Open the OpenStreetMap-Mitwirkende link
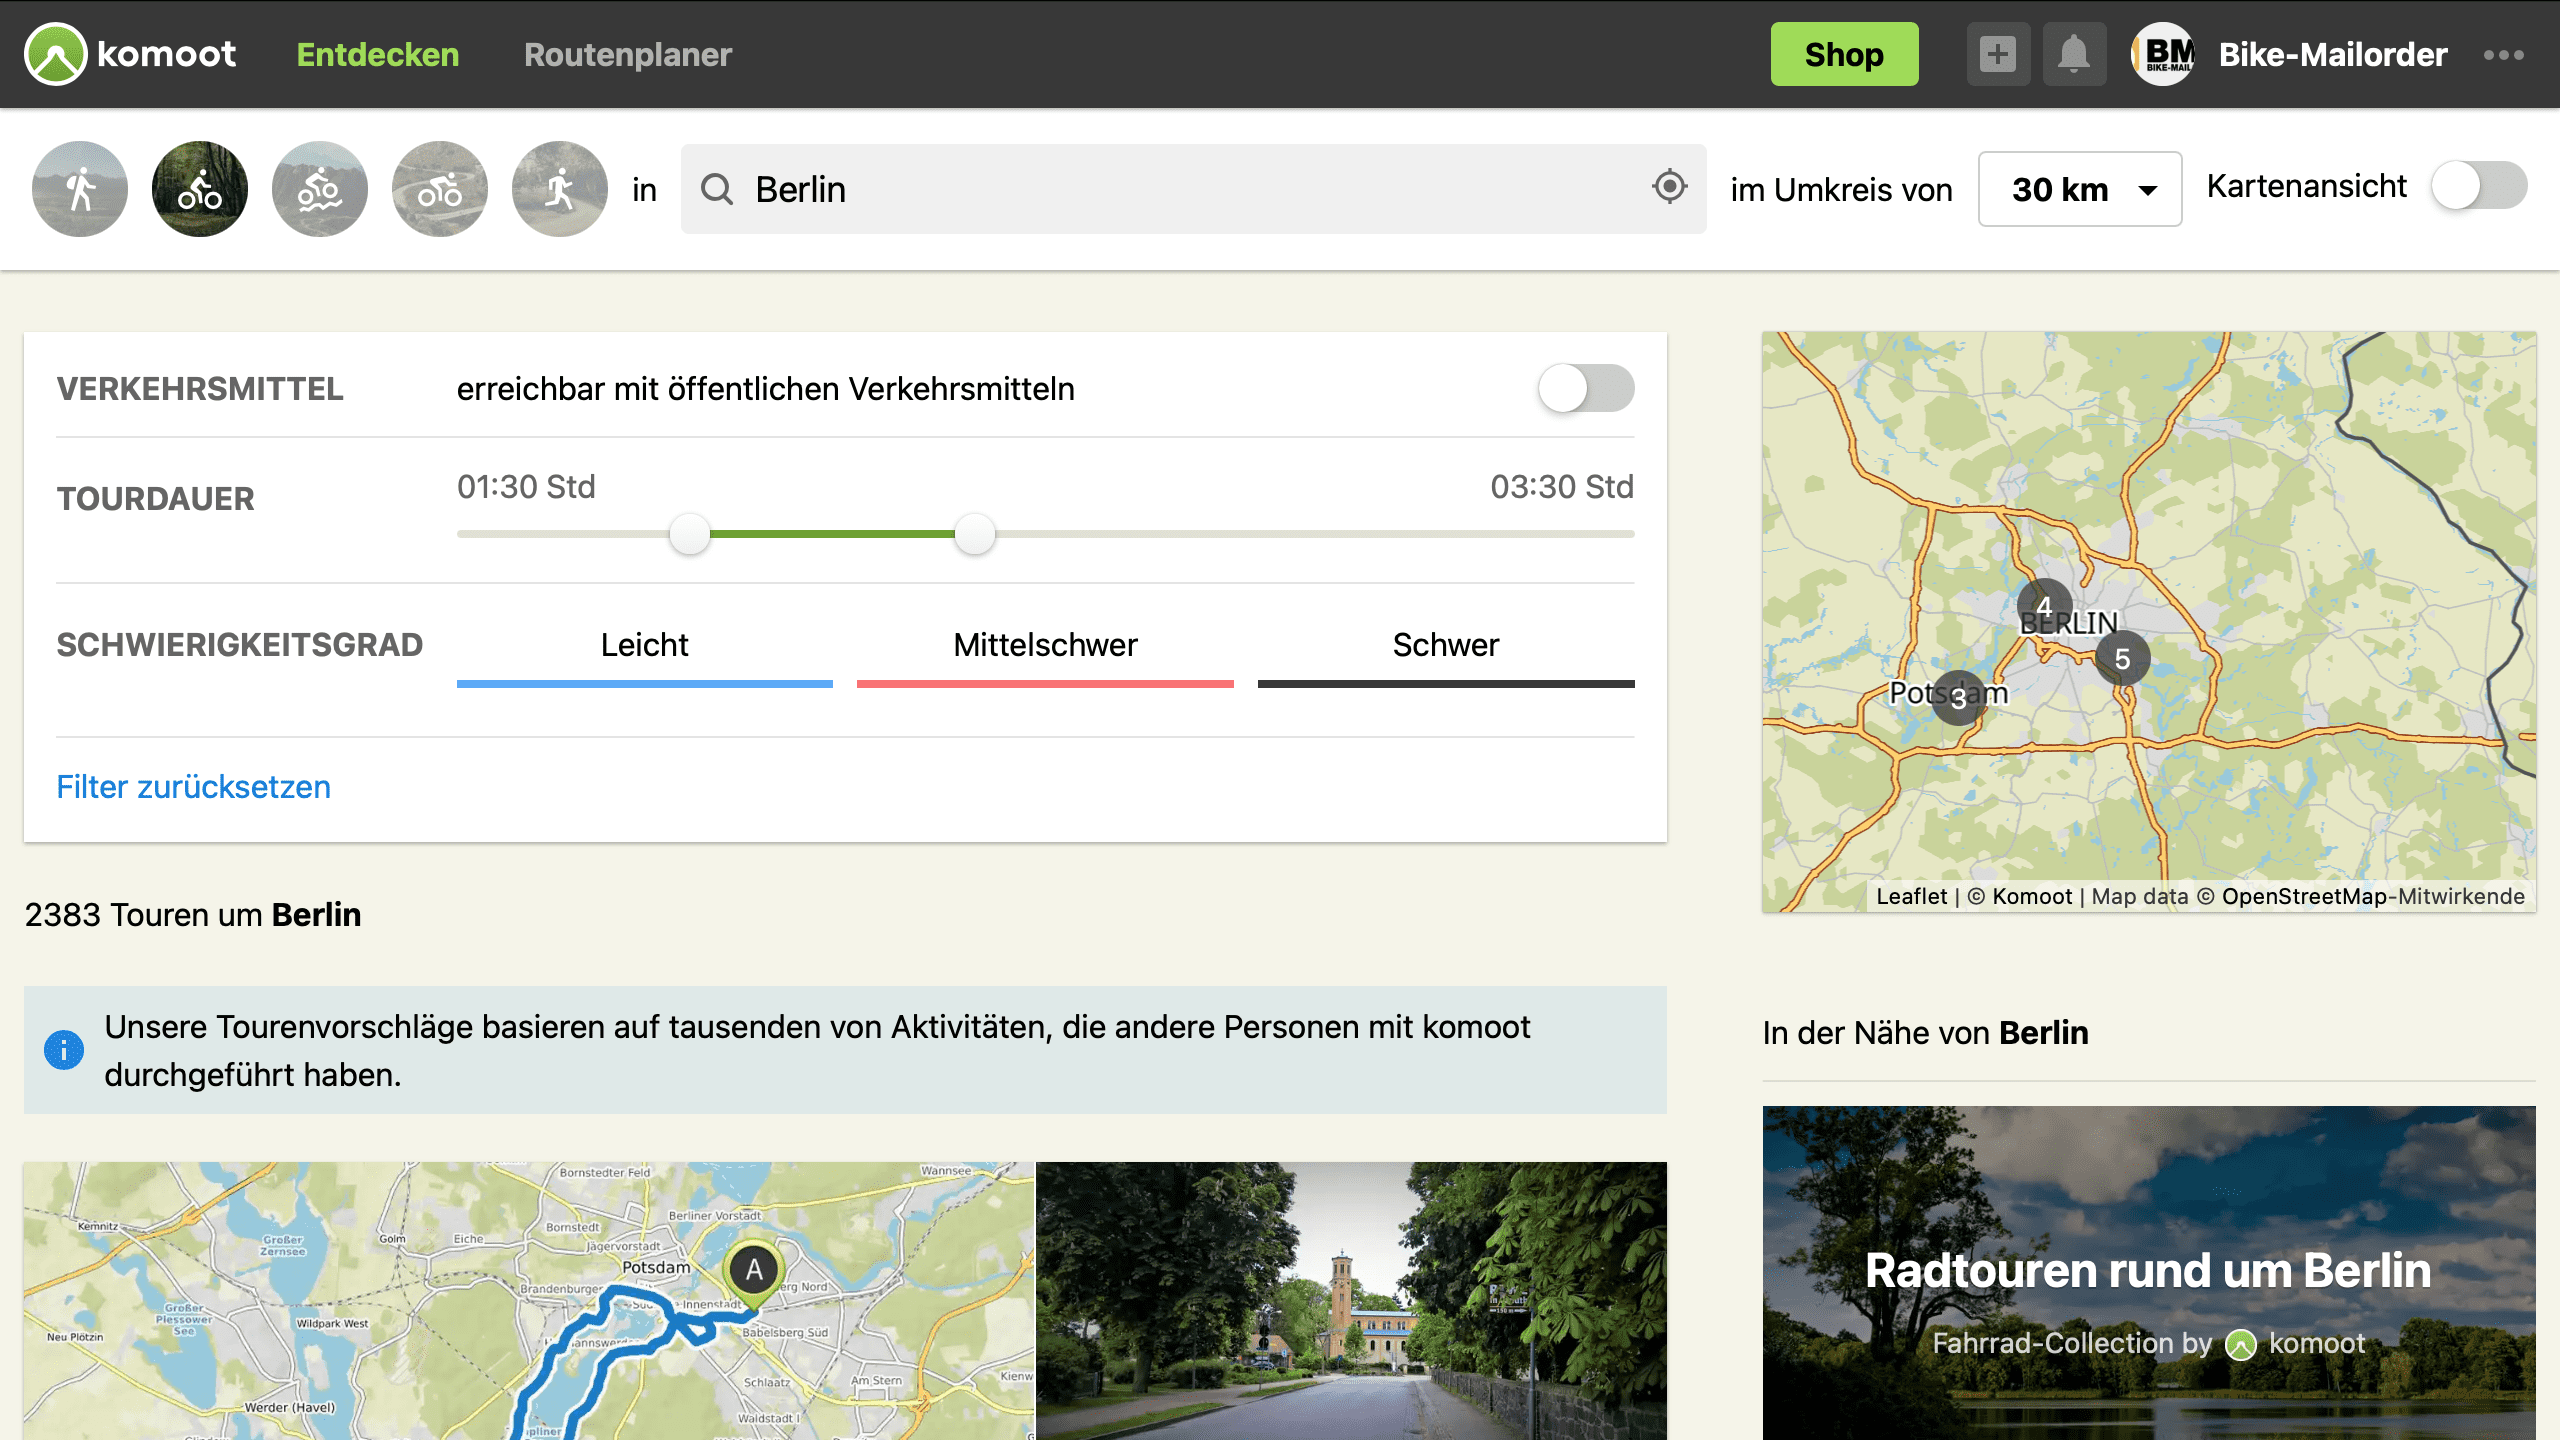The image size is (2560, 1440). 2373,896
